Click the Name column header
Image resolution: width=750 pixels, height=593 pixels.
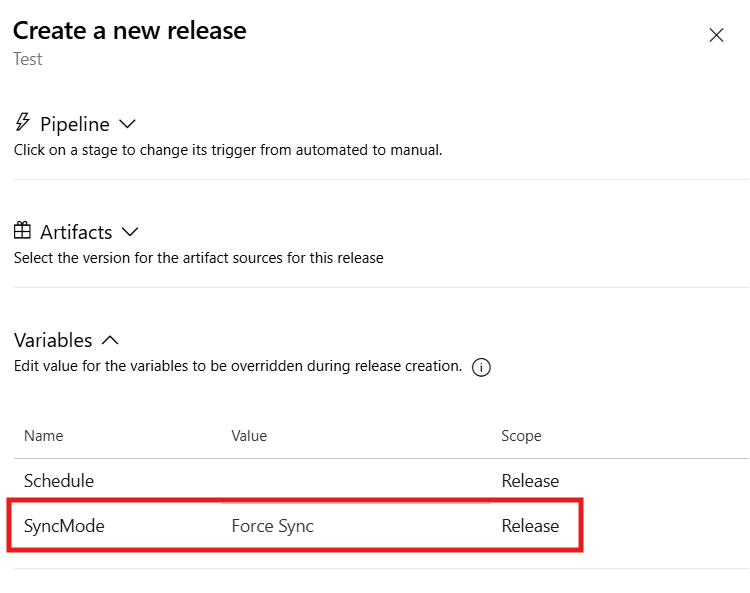[44, 436]
